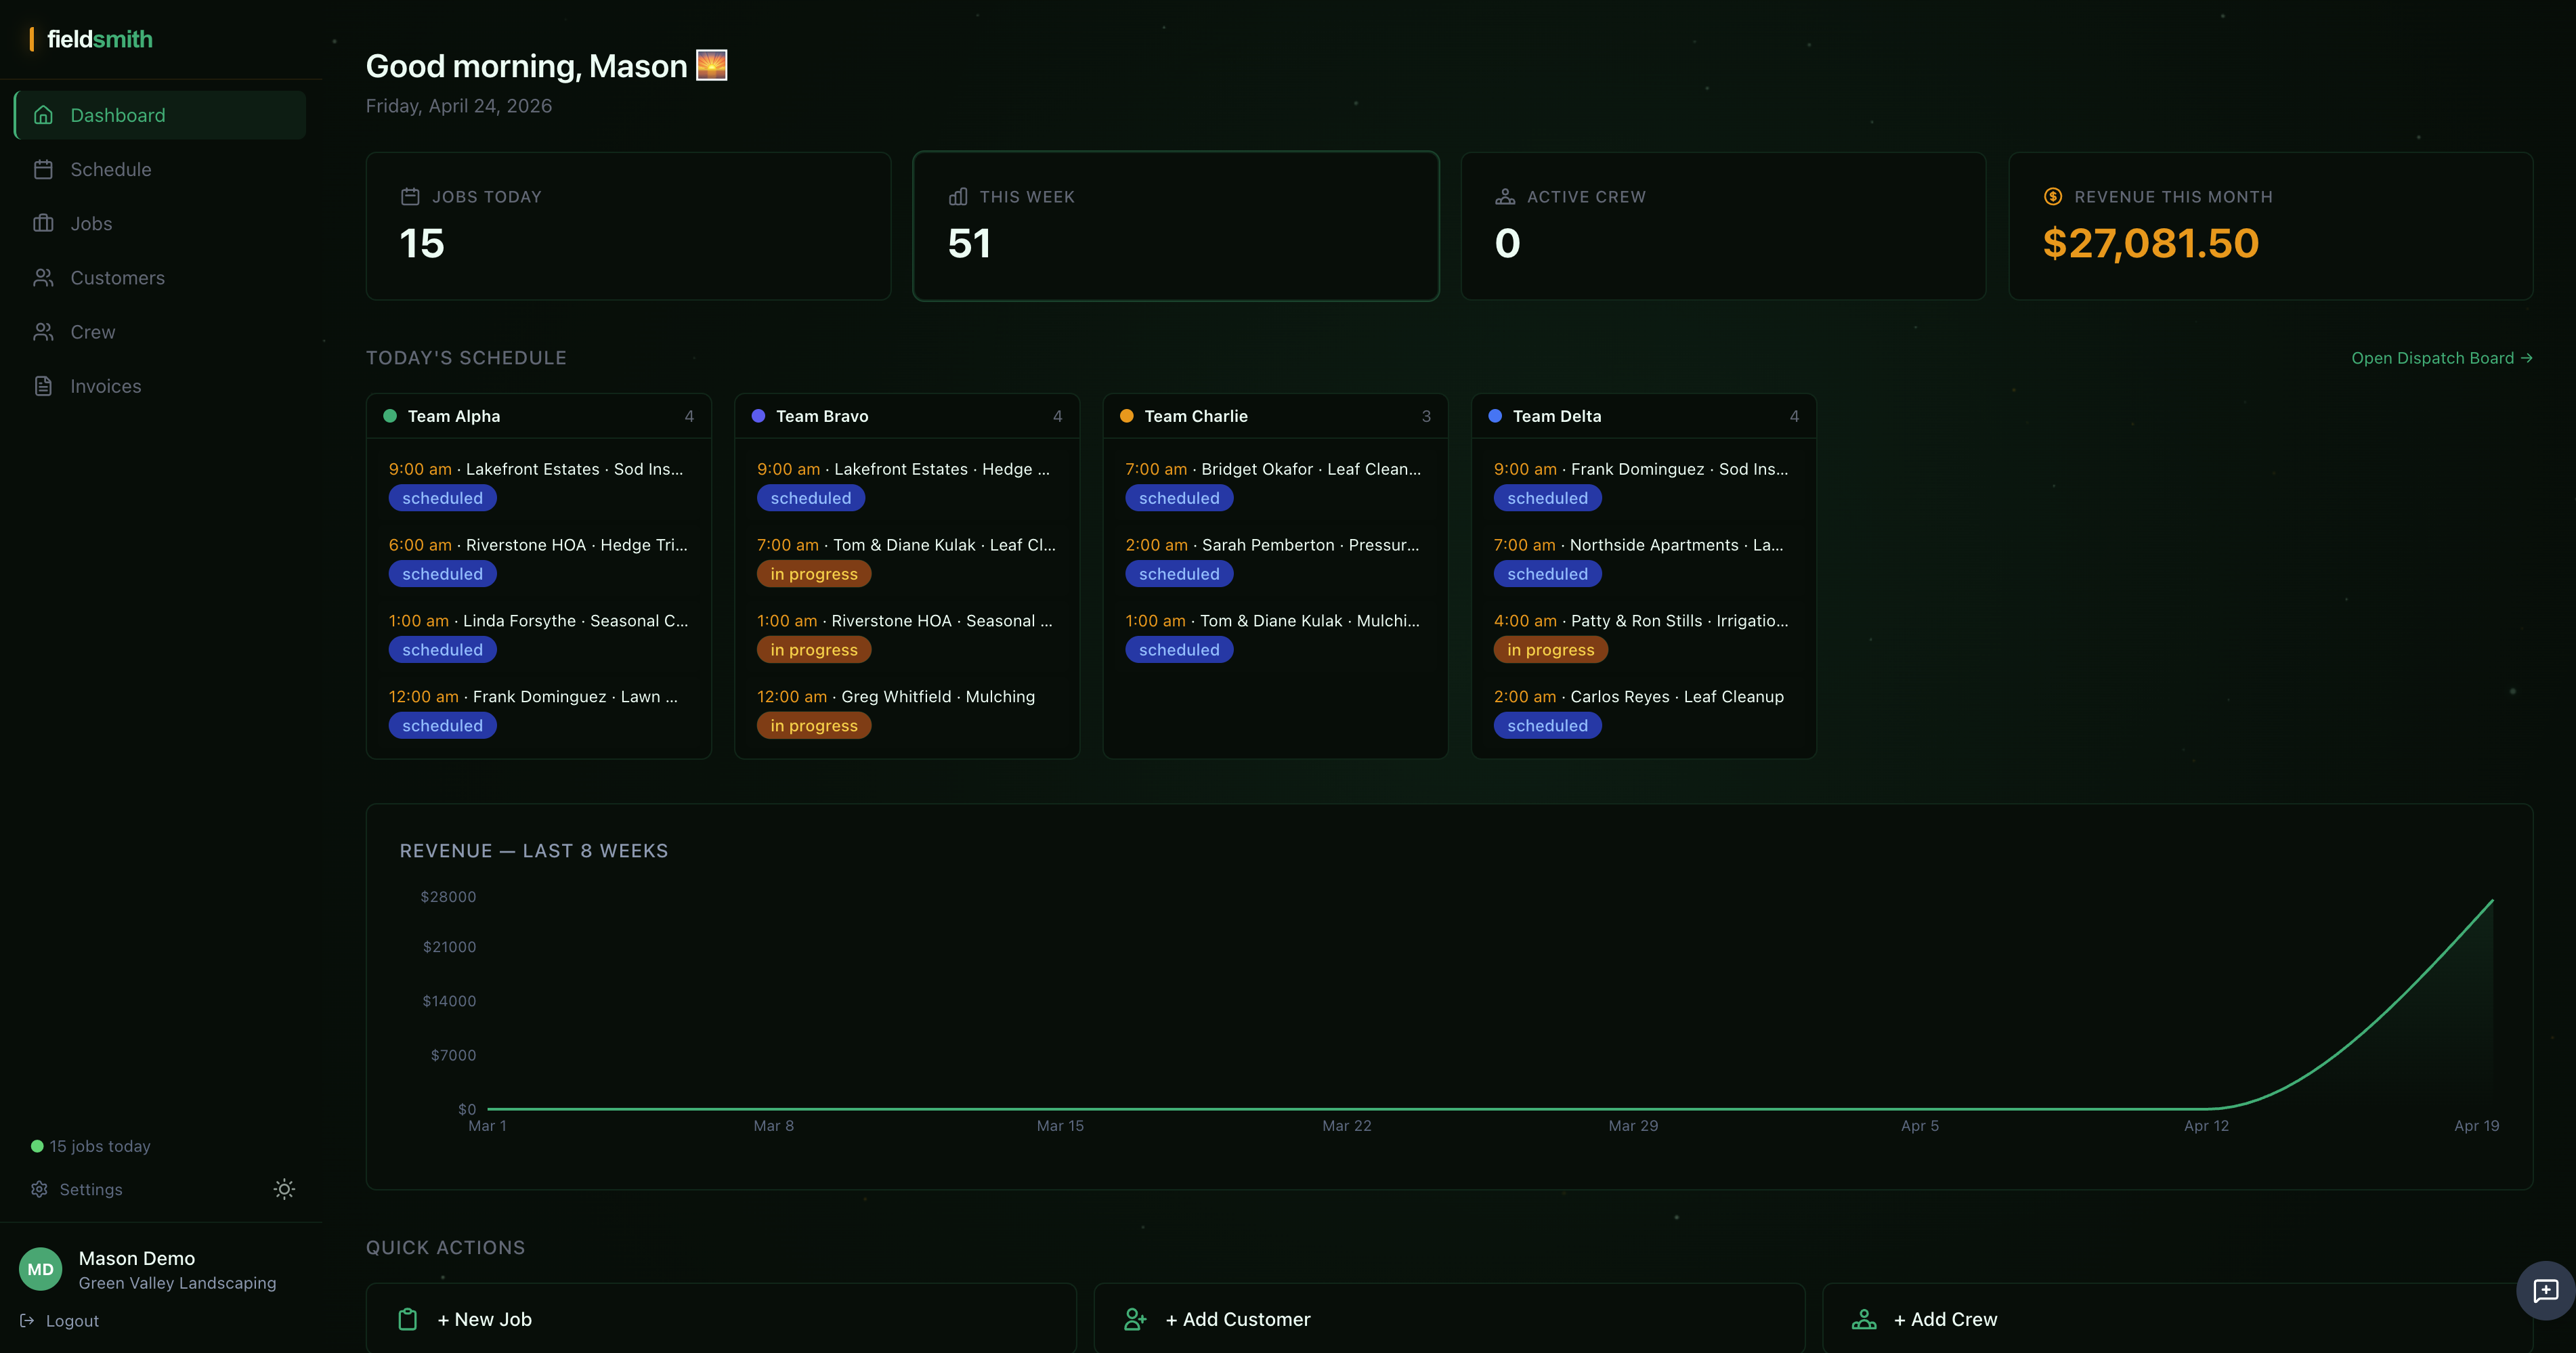Click the Team Charlie header
The height and width of the screenshot is (1353, 2576).
pyautogui.click(x=1275, y=416)
